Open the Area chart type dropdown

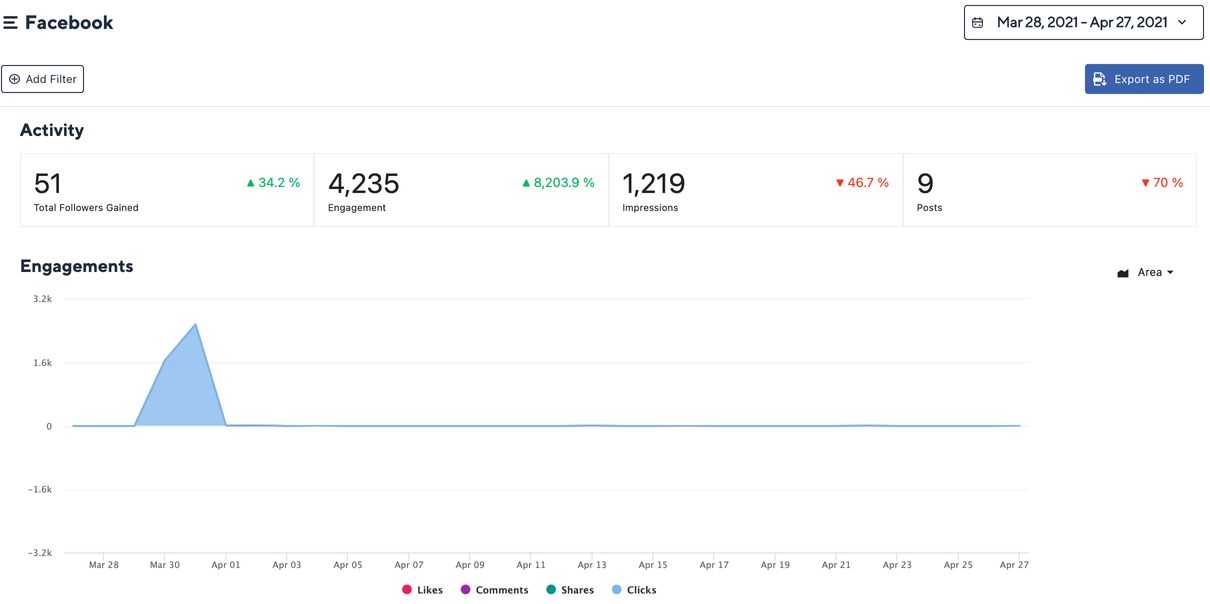(x=1150, y=271)
